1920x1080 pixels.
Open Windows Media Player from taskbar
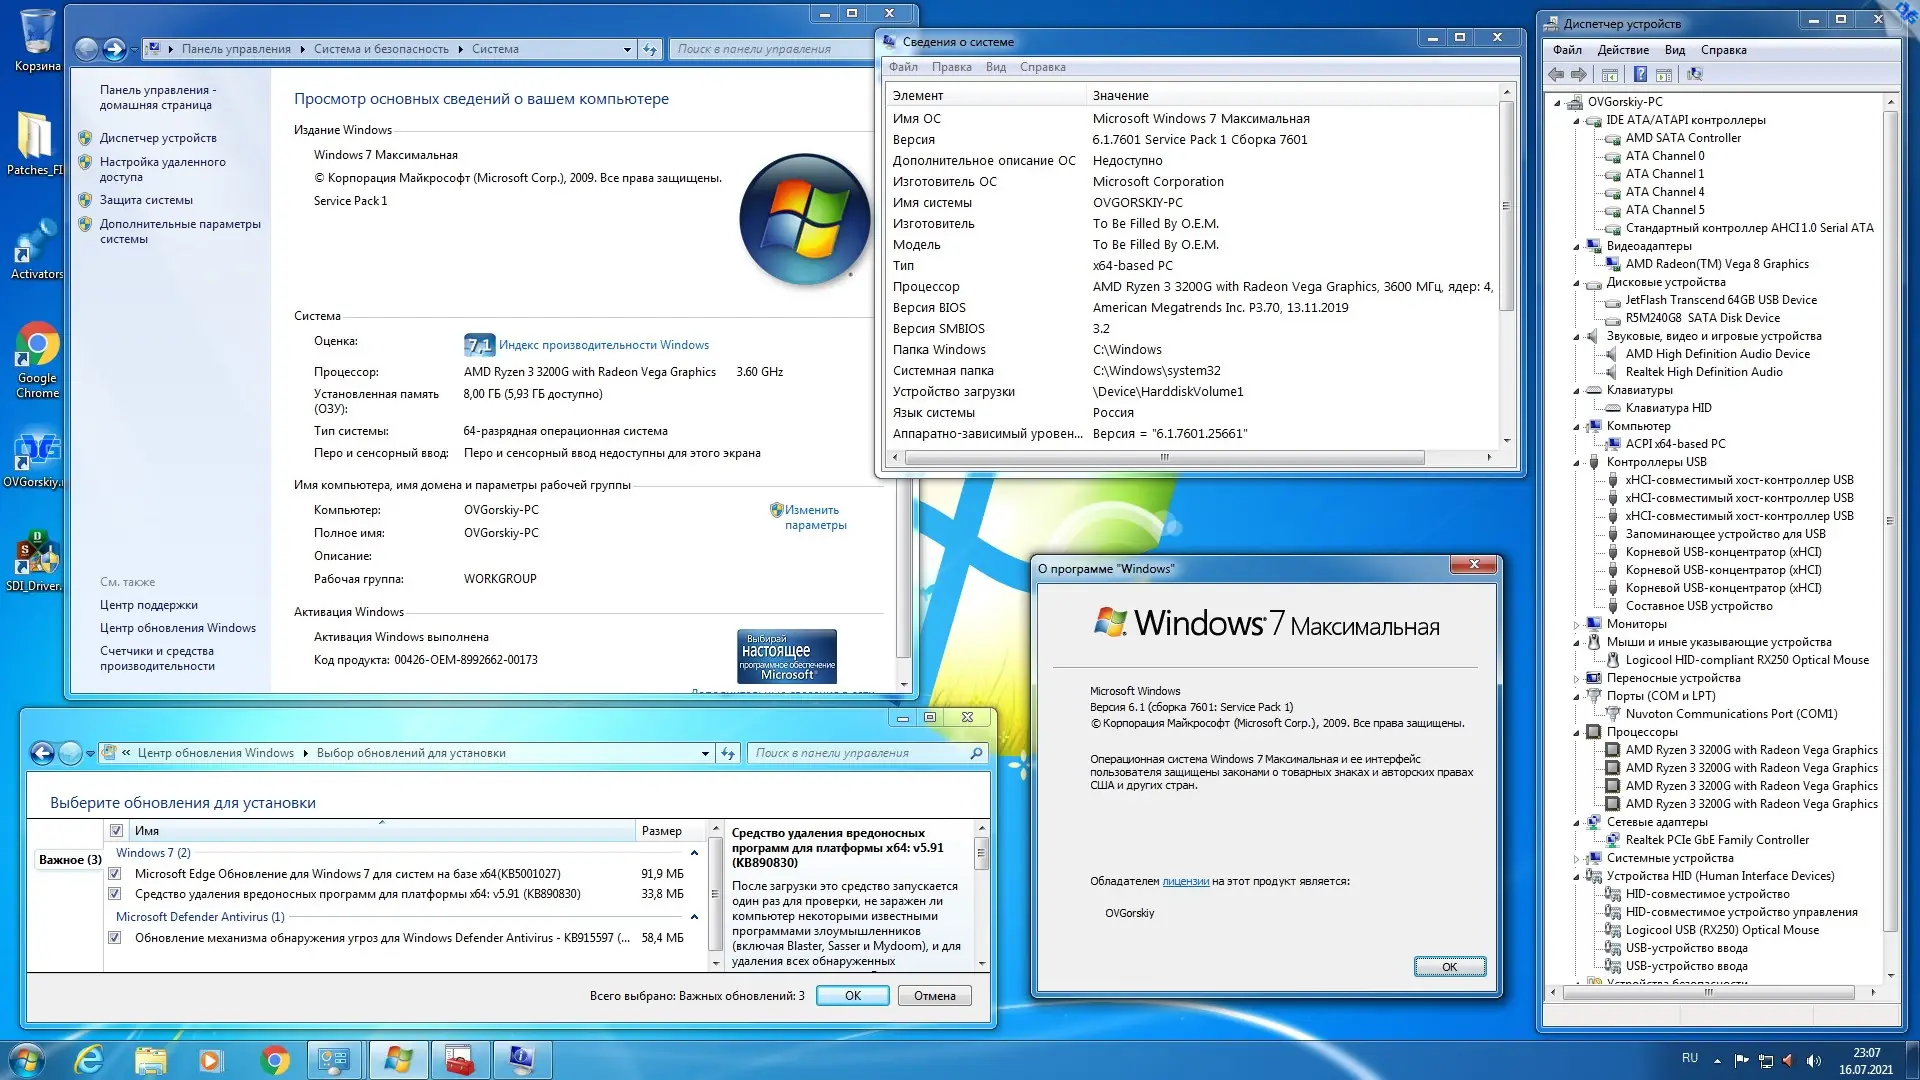click(x=211, y=1060)
